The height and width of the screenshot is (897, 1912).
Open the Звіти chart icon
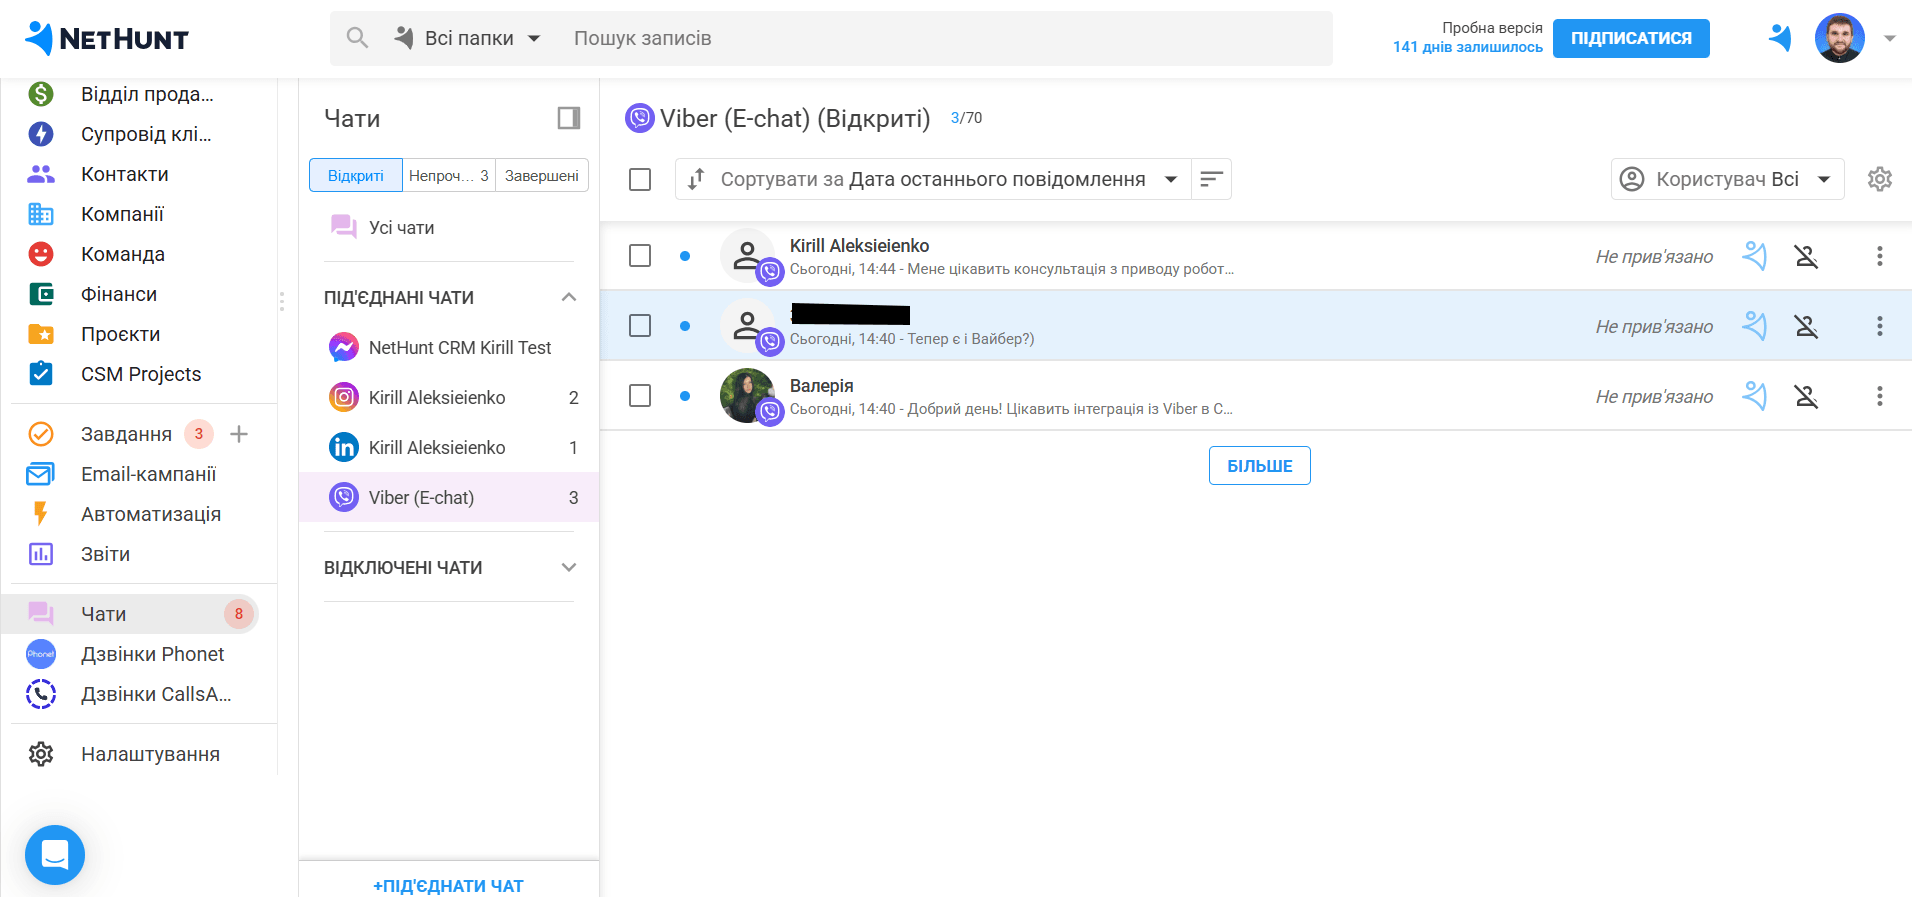[x=41, y=554]
